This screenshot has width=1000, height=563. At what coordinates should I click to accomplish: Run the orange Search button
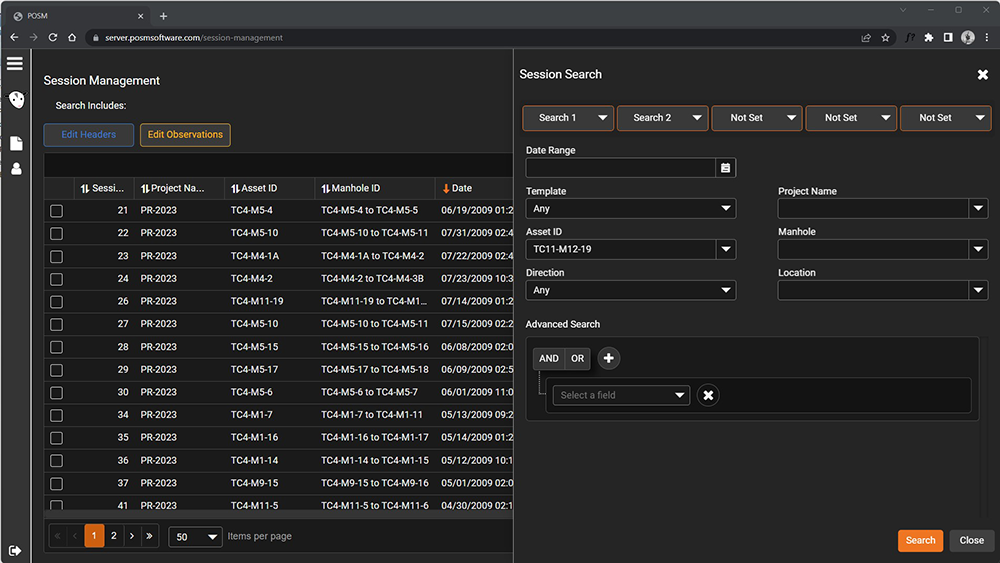tap(920, 541)
